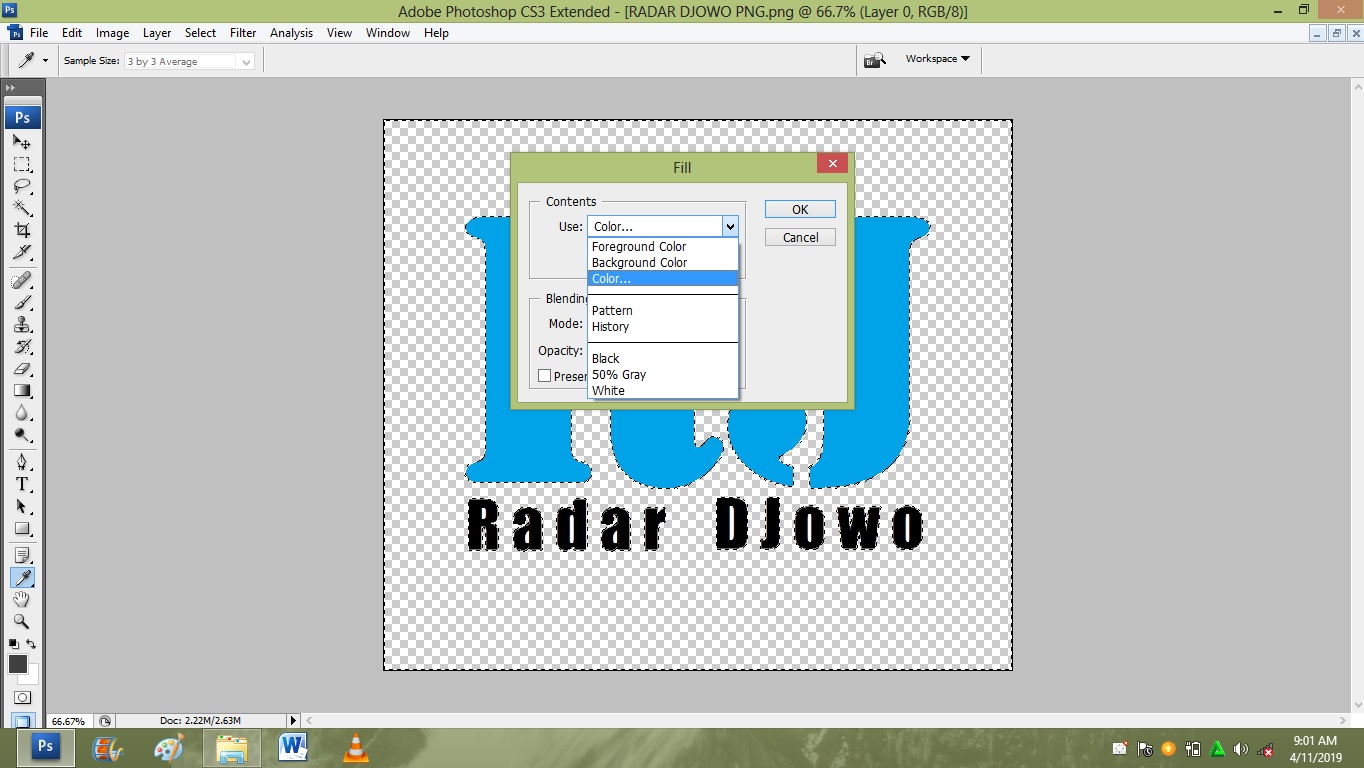
Task: Collapse the toolbox with the double arrow
Action: click(10, 88)
